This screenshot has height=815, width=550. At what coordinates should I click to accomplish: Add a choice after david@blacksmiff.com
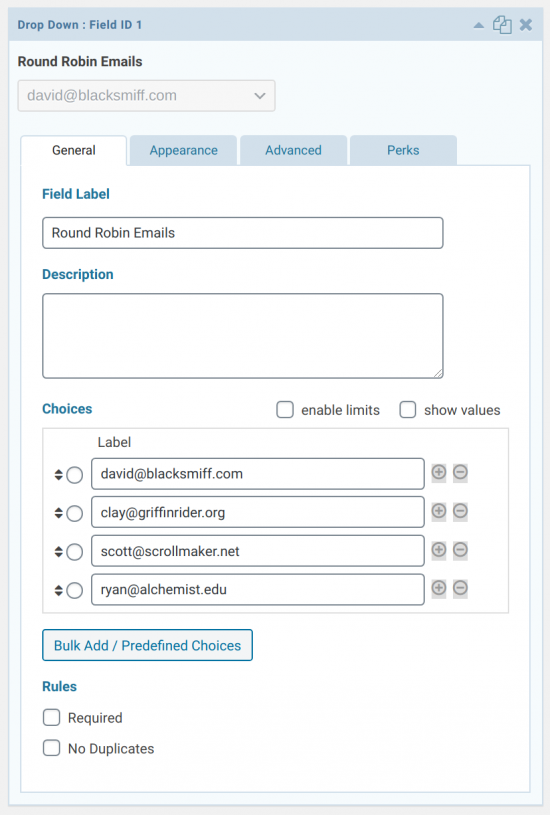point(439,472)
